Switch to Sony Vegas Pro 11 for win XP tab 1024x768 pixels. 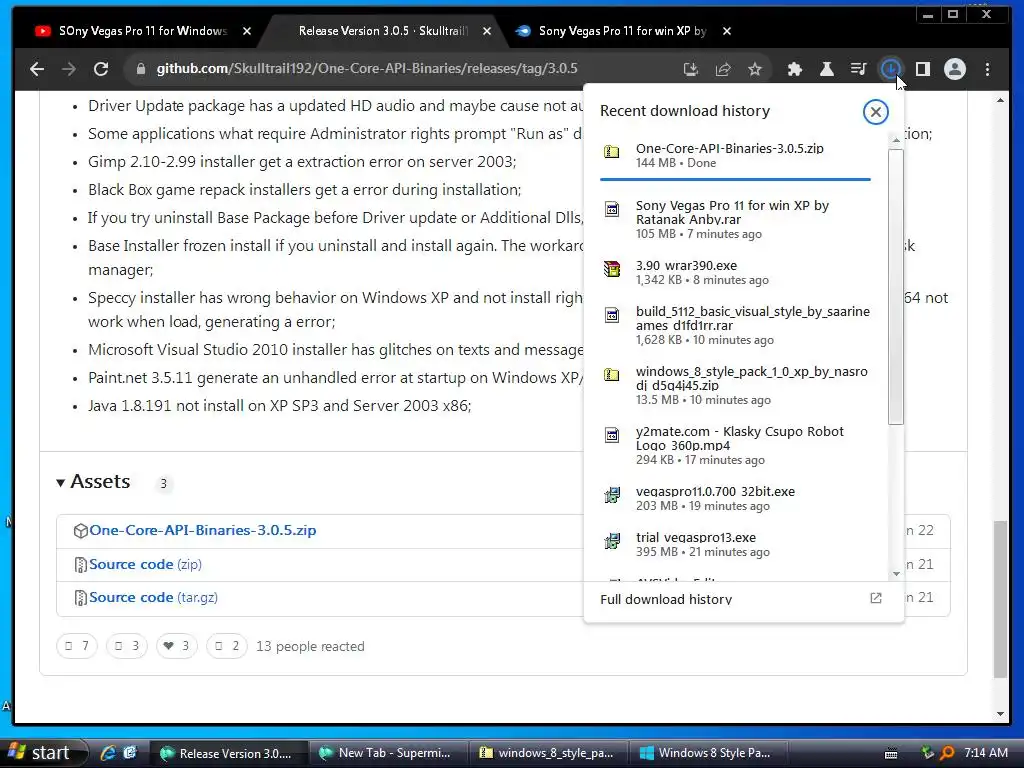pos(620,31)
